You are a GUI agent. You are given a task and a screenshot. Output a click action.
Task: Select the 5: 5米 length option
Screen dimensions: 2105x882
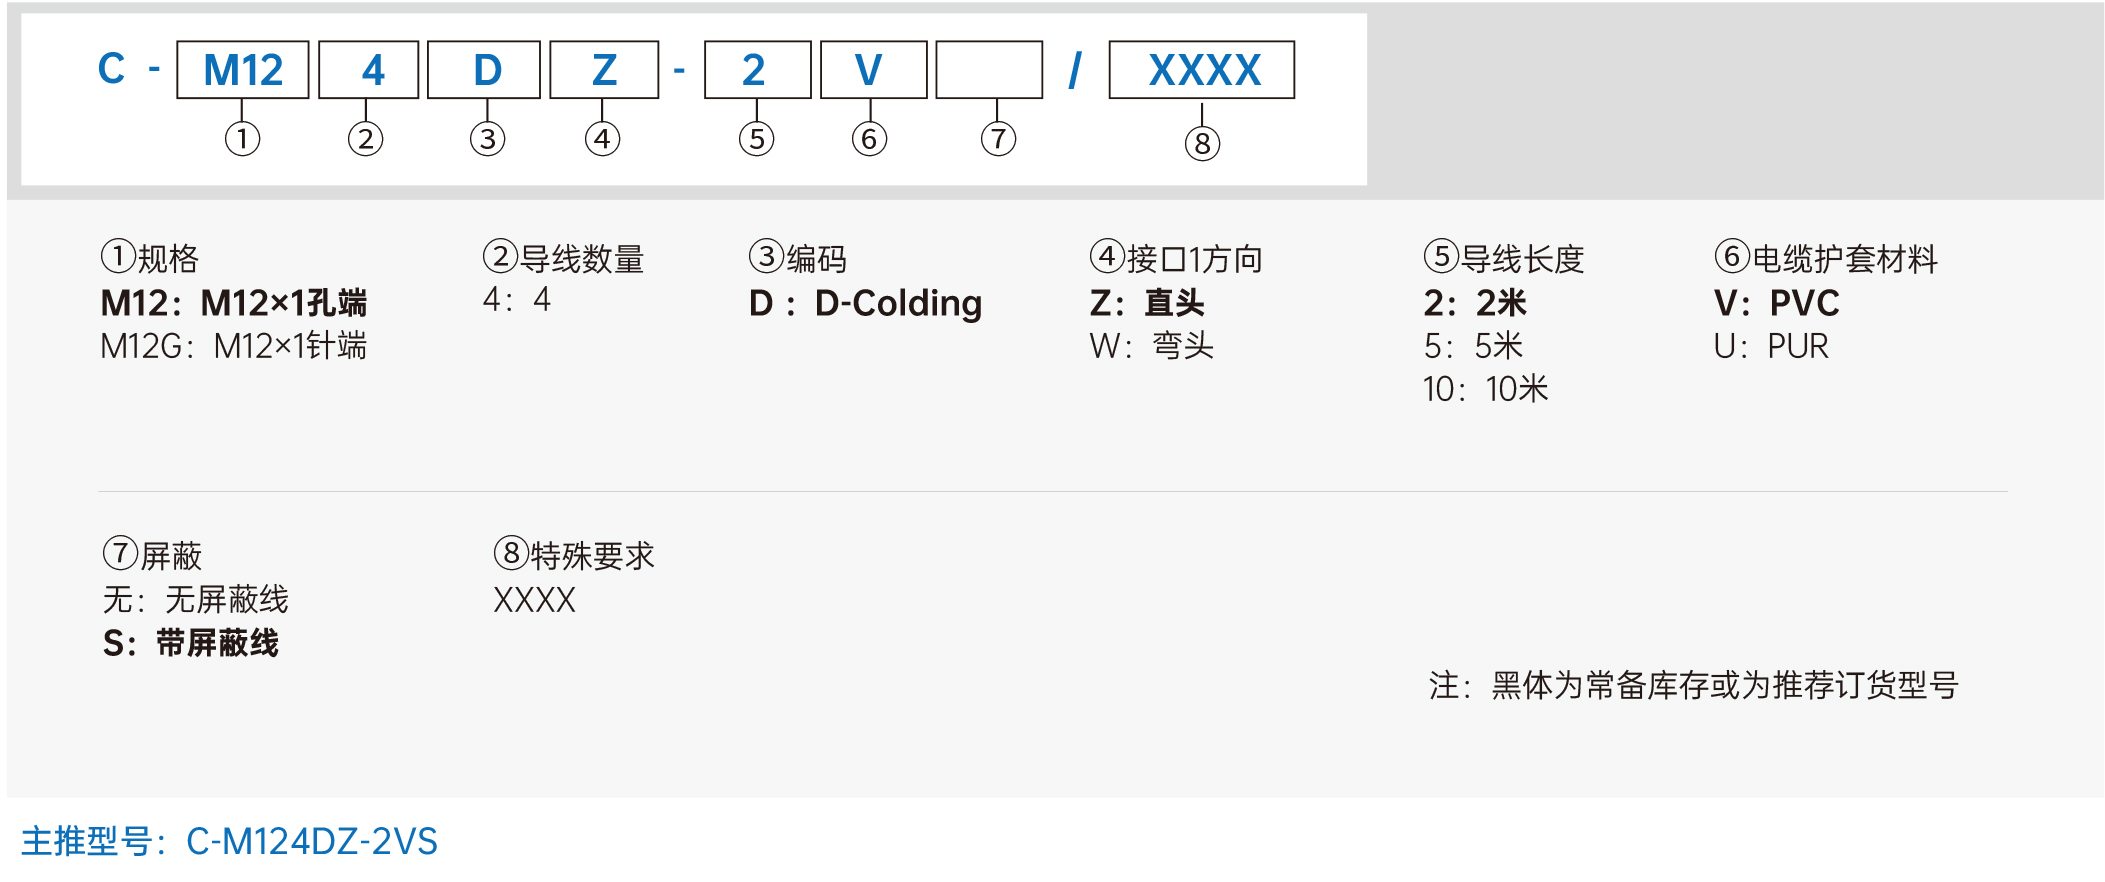[x=1473, y=346]
